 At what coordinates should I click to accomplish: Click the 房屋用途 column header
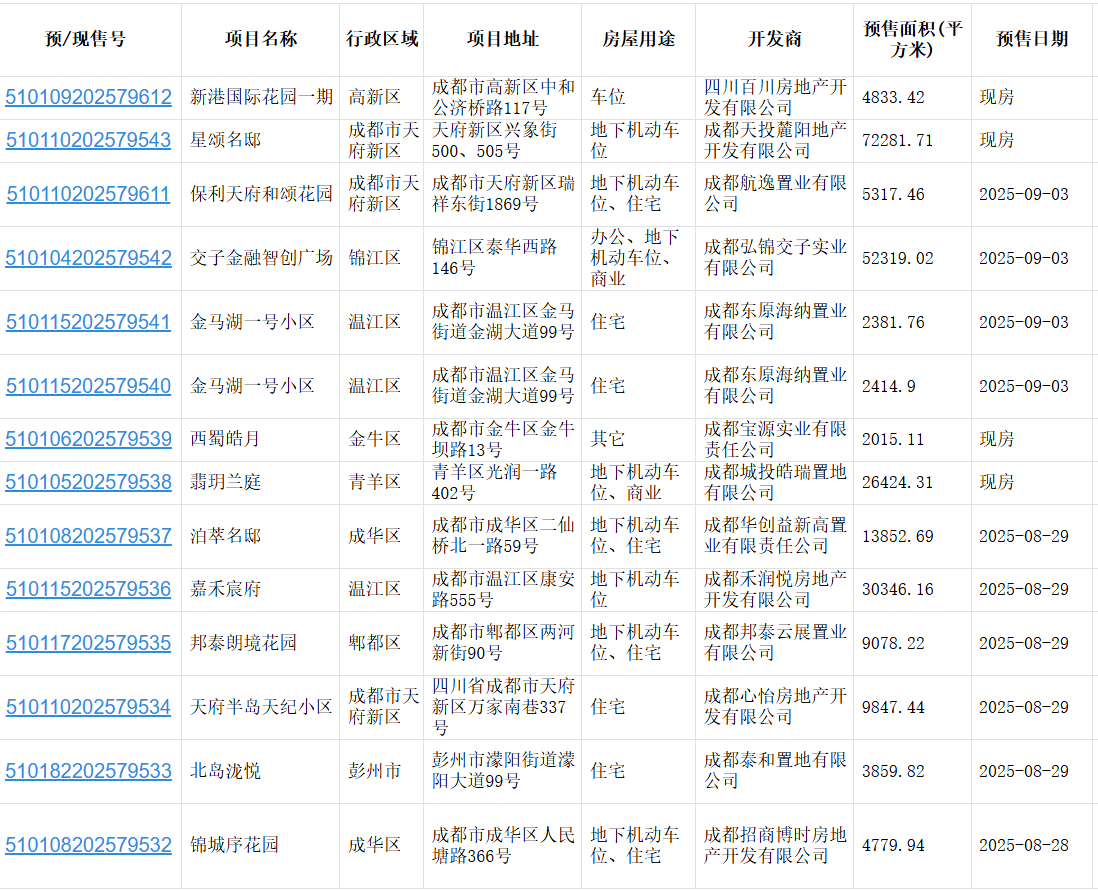[x=639, y=39]
